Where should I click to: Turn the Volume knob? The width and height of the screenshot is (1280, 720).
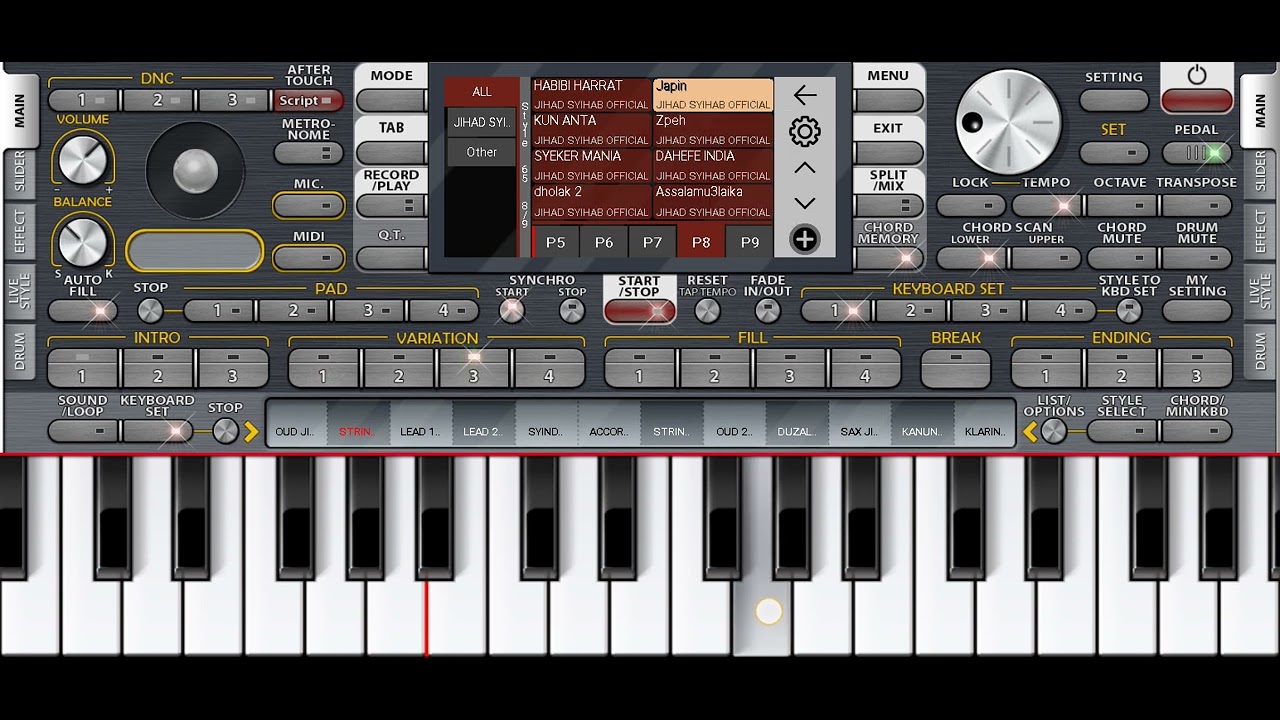(x=83, y=160)
